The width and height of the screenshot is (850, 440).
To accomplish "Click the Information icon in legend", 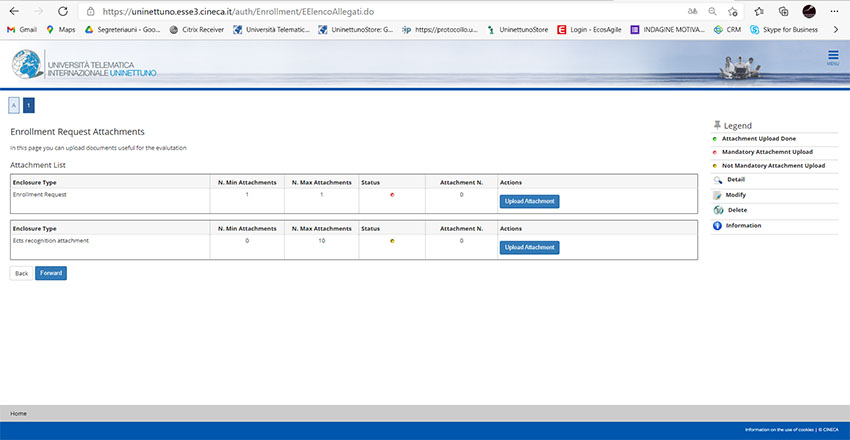I will (717, 226).
